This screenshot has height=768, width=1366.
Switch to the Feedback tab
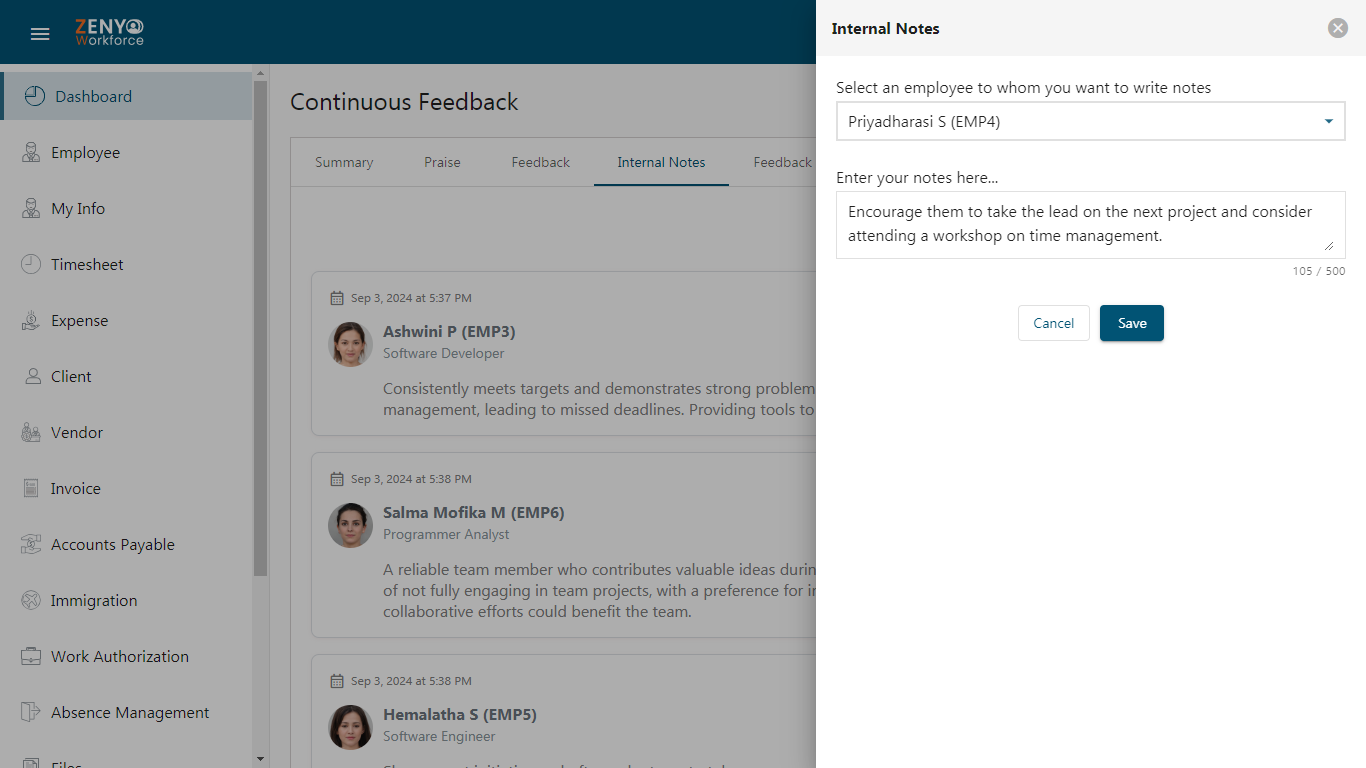pyautogui.click(x=541, y=162)
